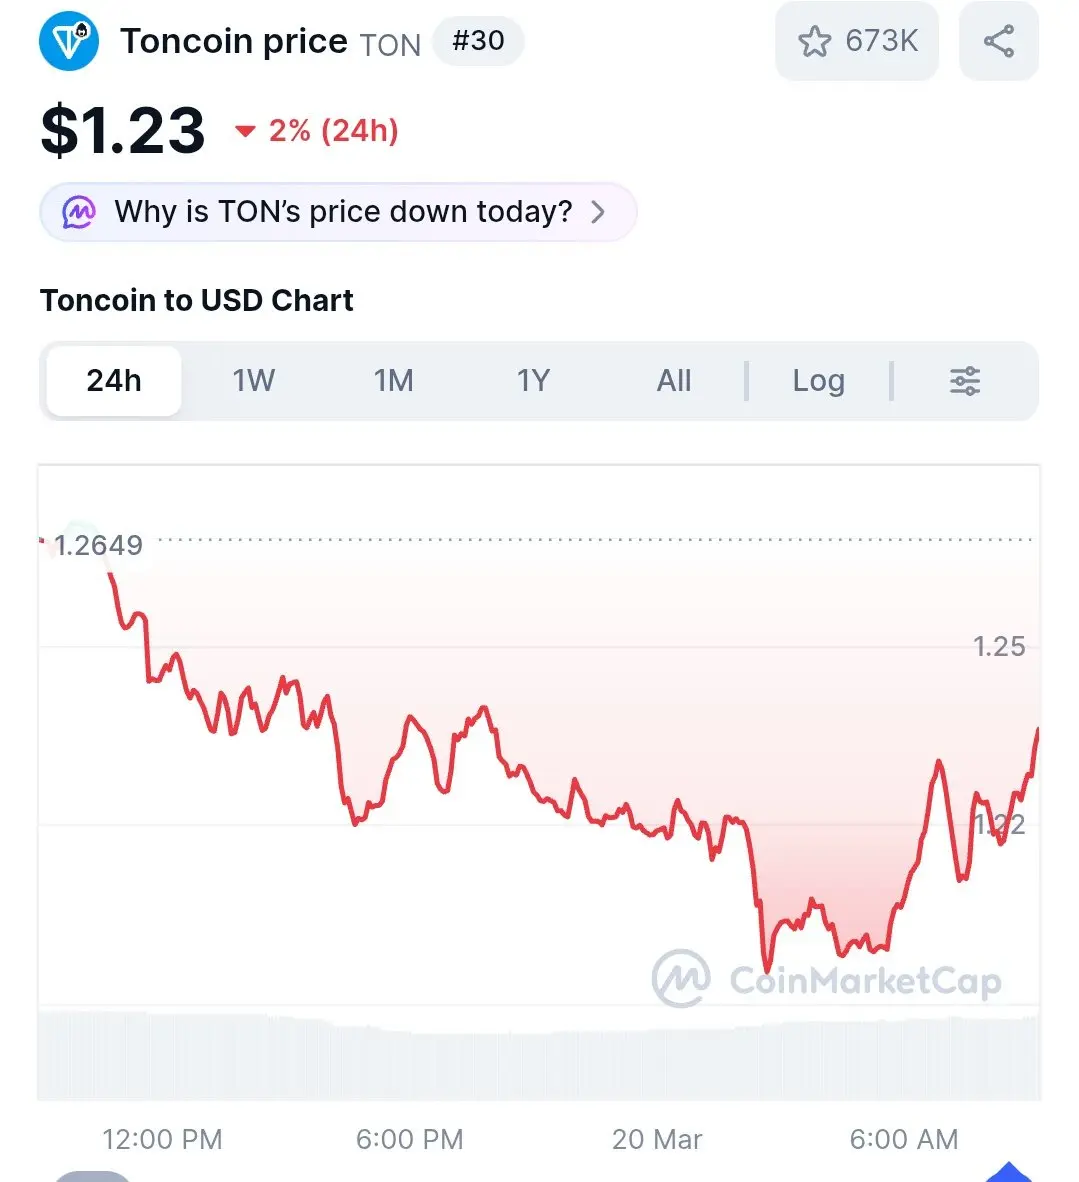Viewport: 1079px width, 1182px height.
Task: Add Toncoin to watchlist with star
Action: coord(814,42)
